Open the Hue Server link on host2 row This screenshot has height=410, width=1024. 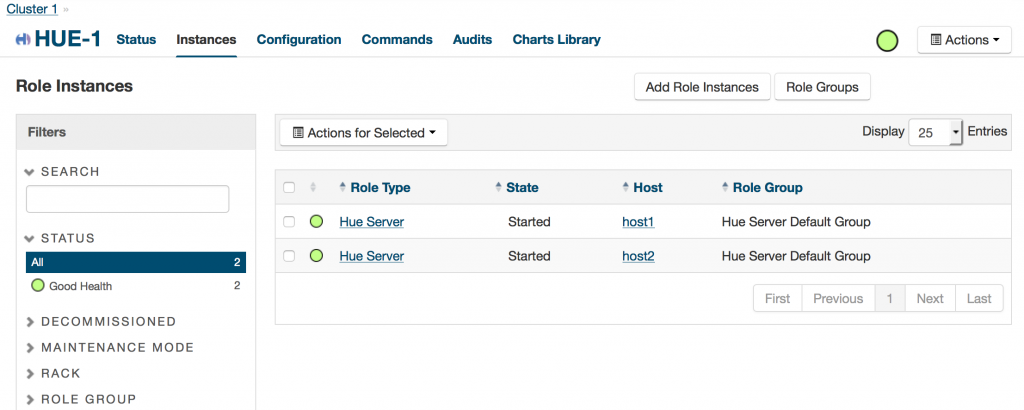point(372,256)
